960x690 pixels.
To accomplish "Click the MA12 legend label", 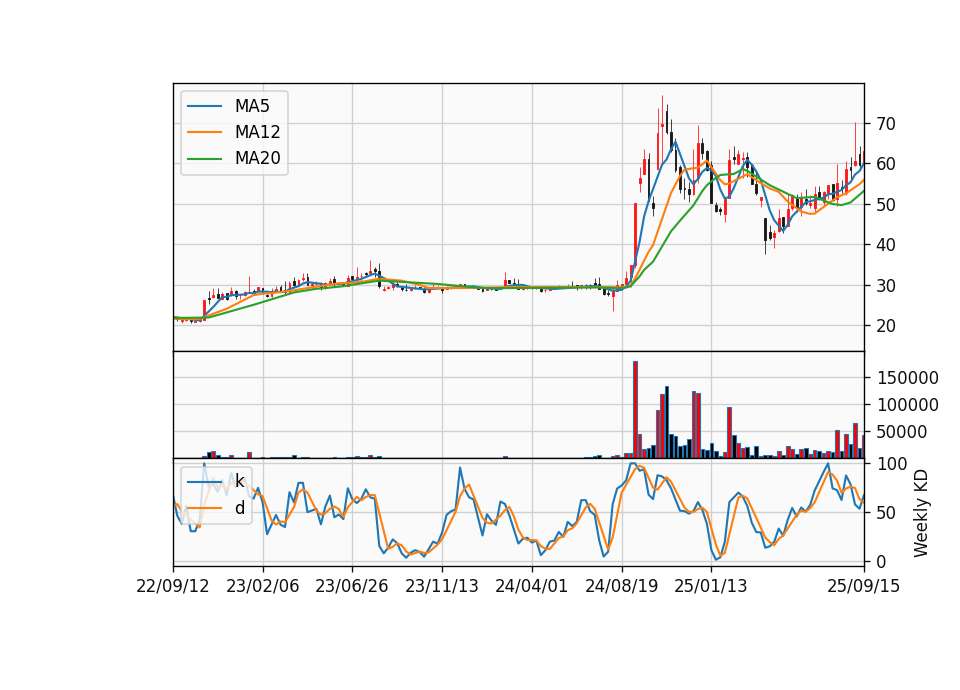I will 257,132.
